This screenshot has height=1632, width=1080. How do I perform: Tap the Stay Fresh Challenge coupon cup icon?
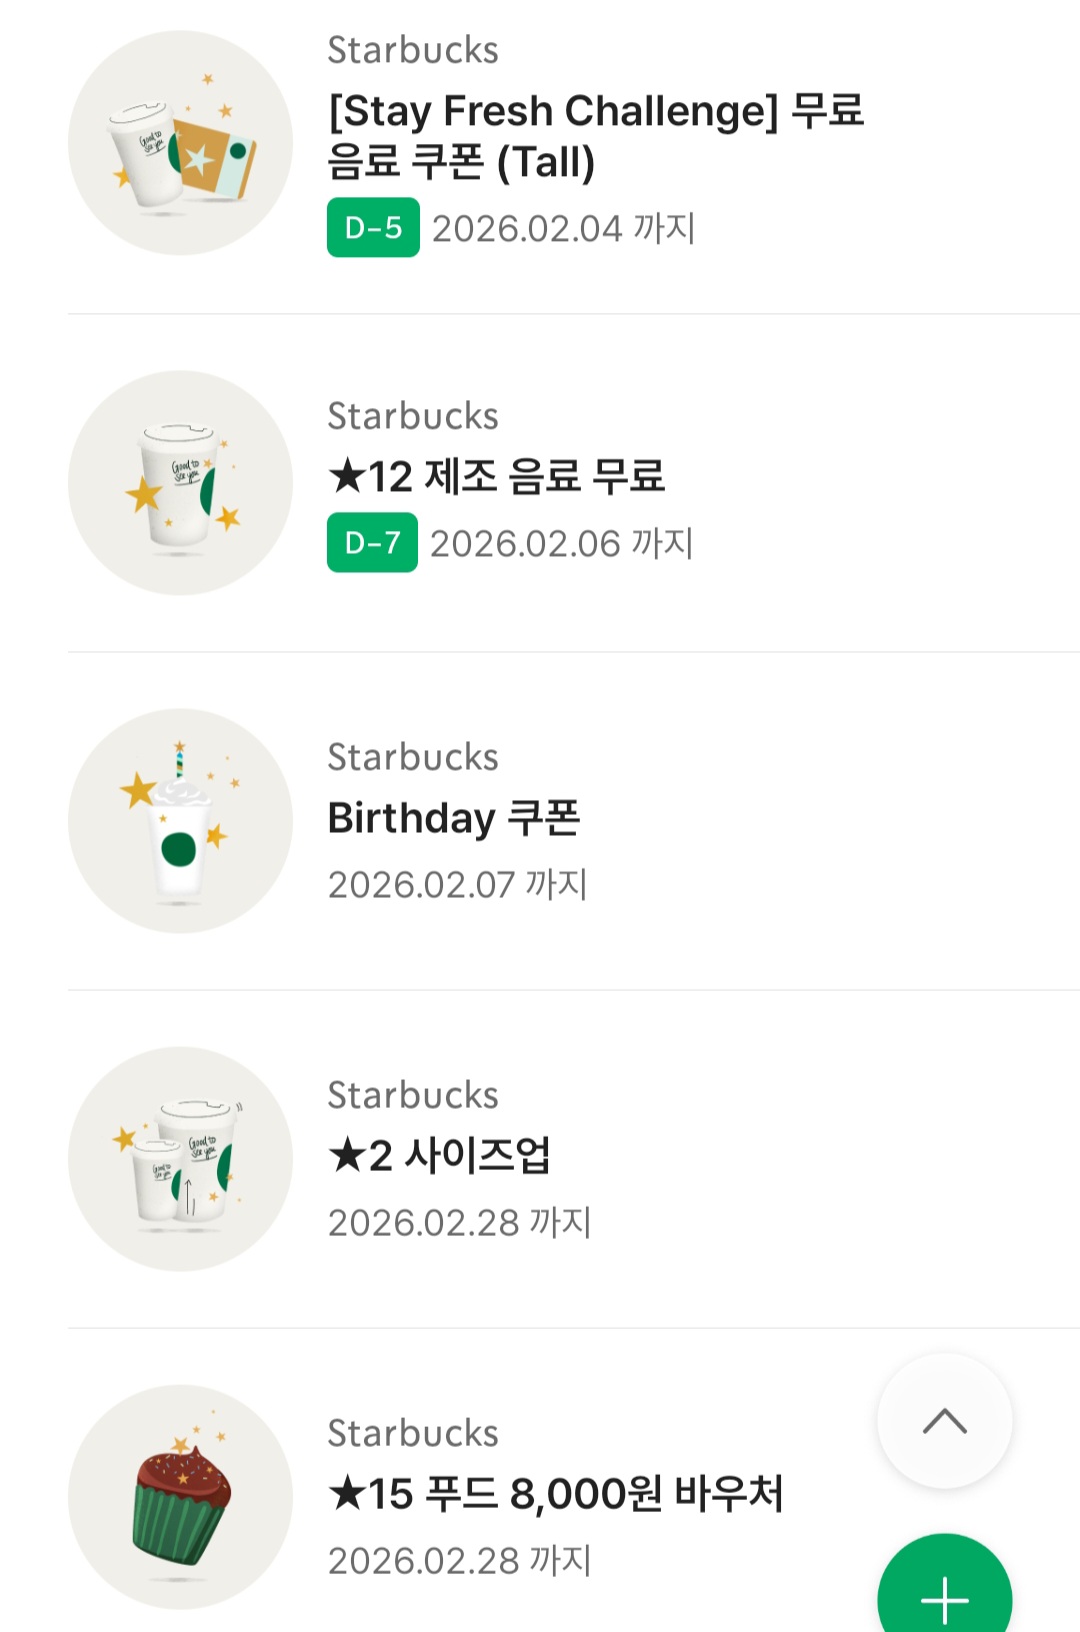pyautogui.click(x=180, y=143)
